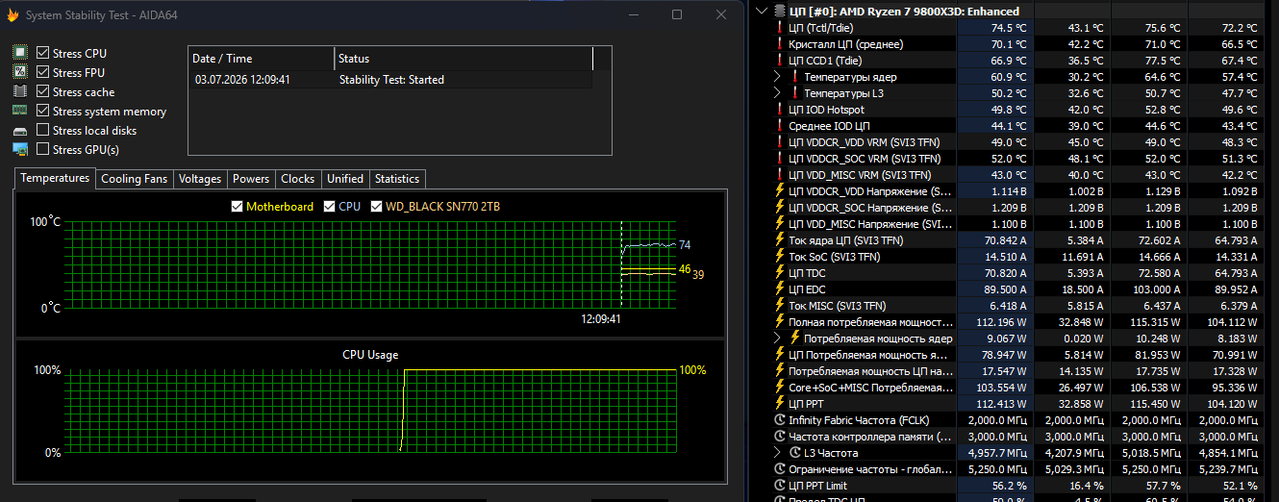Screen dimensions: 1279x502
Task: Collapse the AMD Ryzen 7 9800X3D sensor group
Action: point(764,11)
